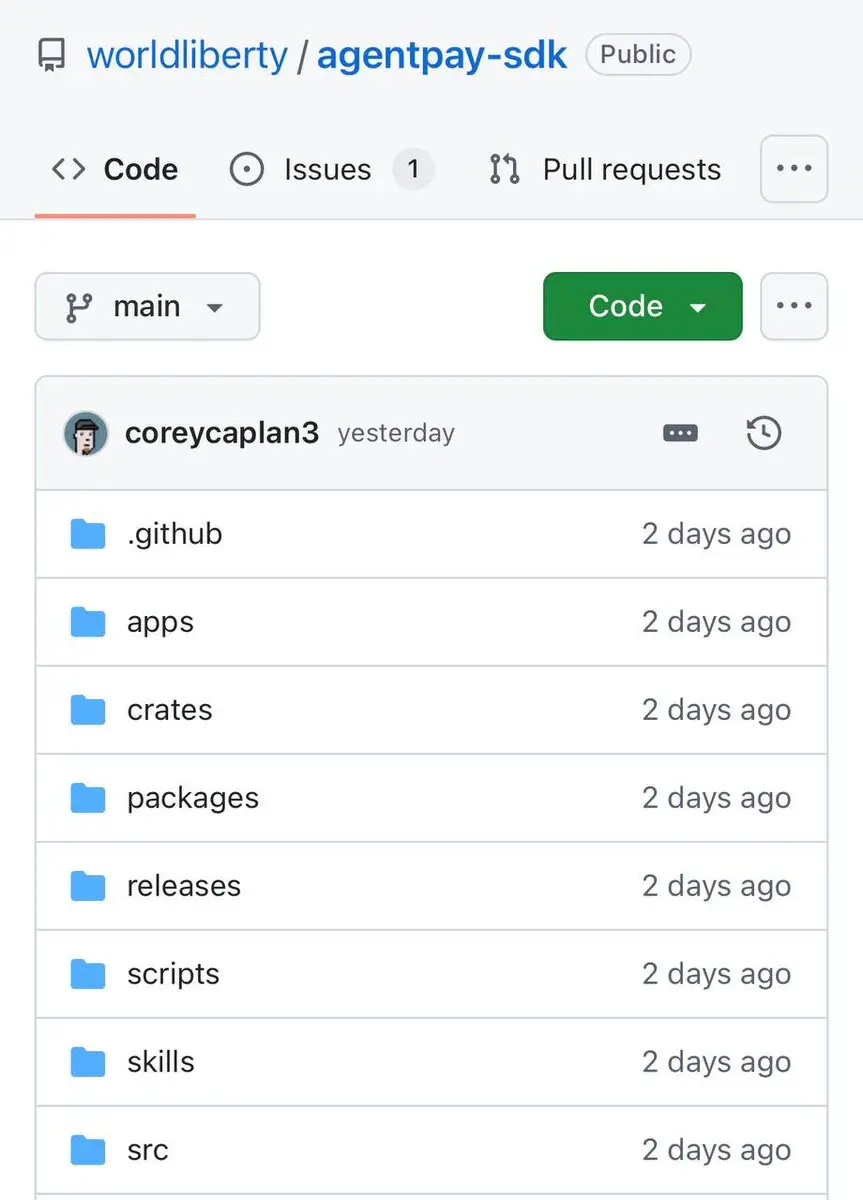Click the .github row 2 days ago
Viewport: 863px width, 1200px height.
716,534
